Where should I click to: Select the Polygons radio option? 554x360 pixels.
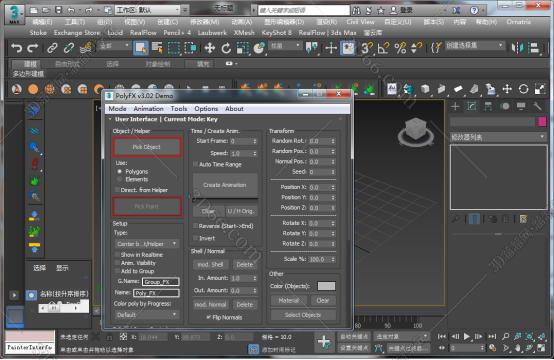[119, 171]
